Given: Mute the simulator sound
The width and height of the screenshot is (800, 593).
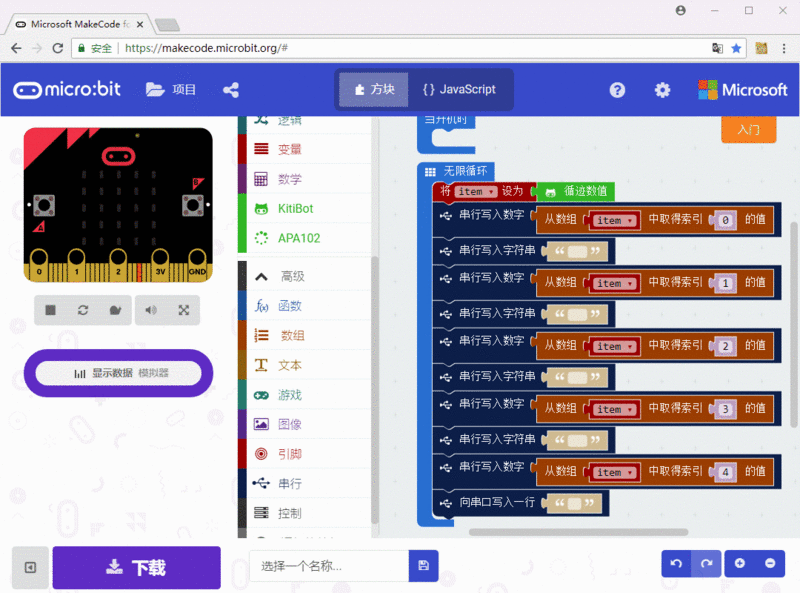Looking at the screenshot, I should [x=151, y=310].
